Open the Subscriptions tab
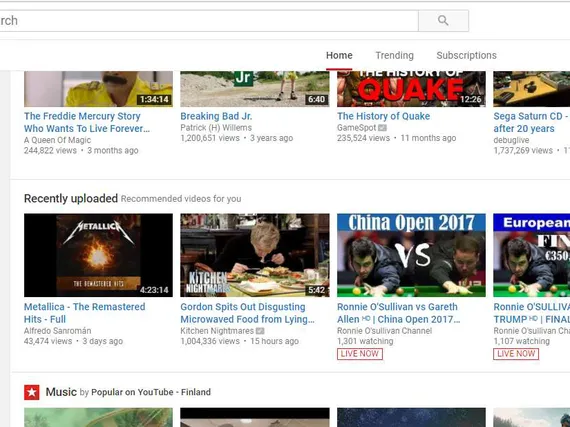The image size is (570, 427). click(466, 55)
